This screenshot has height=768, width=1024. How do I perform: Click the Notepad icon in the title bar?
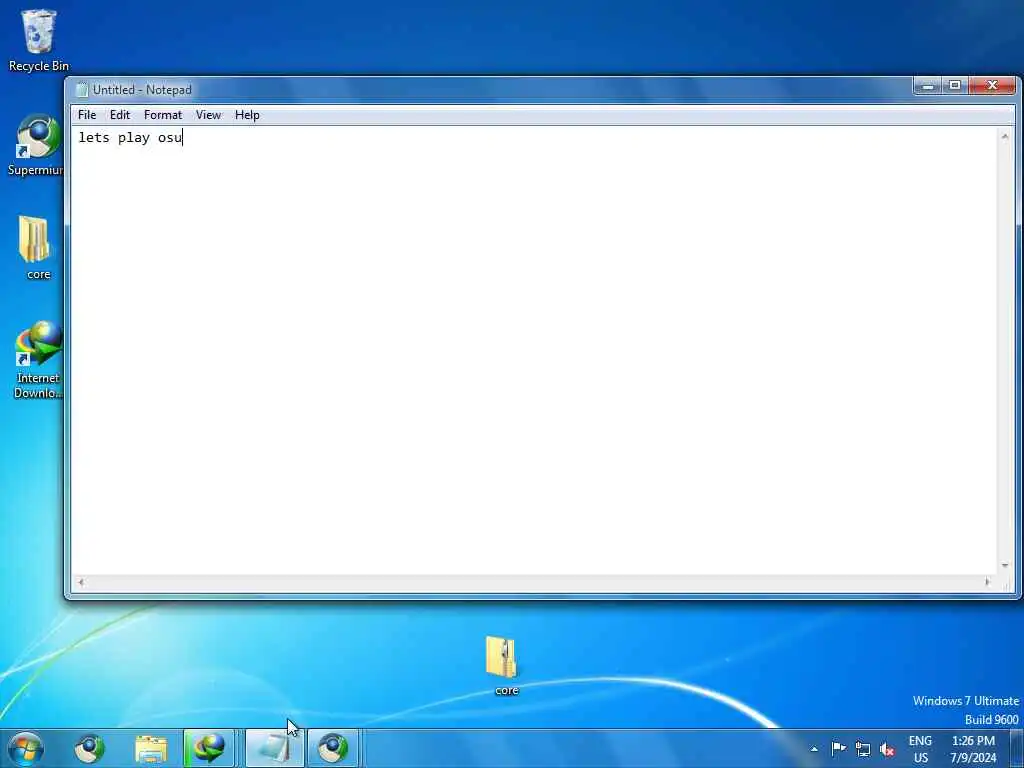pos(82,89)
